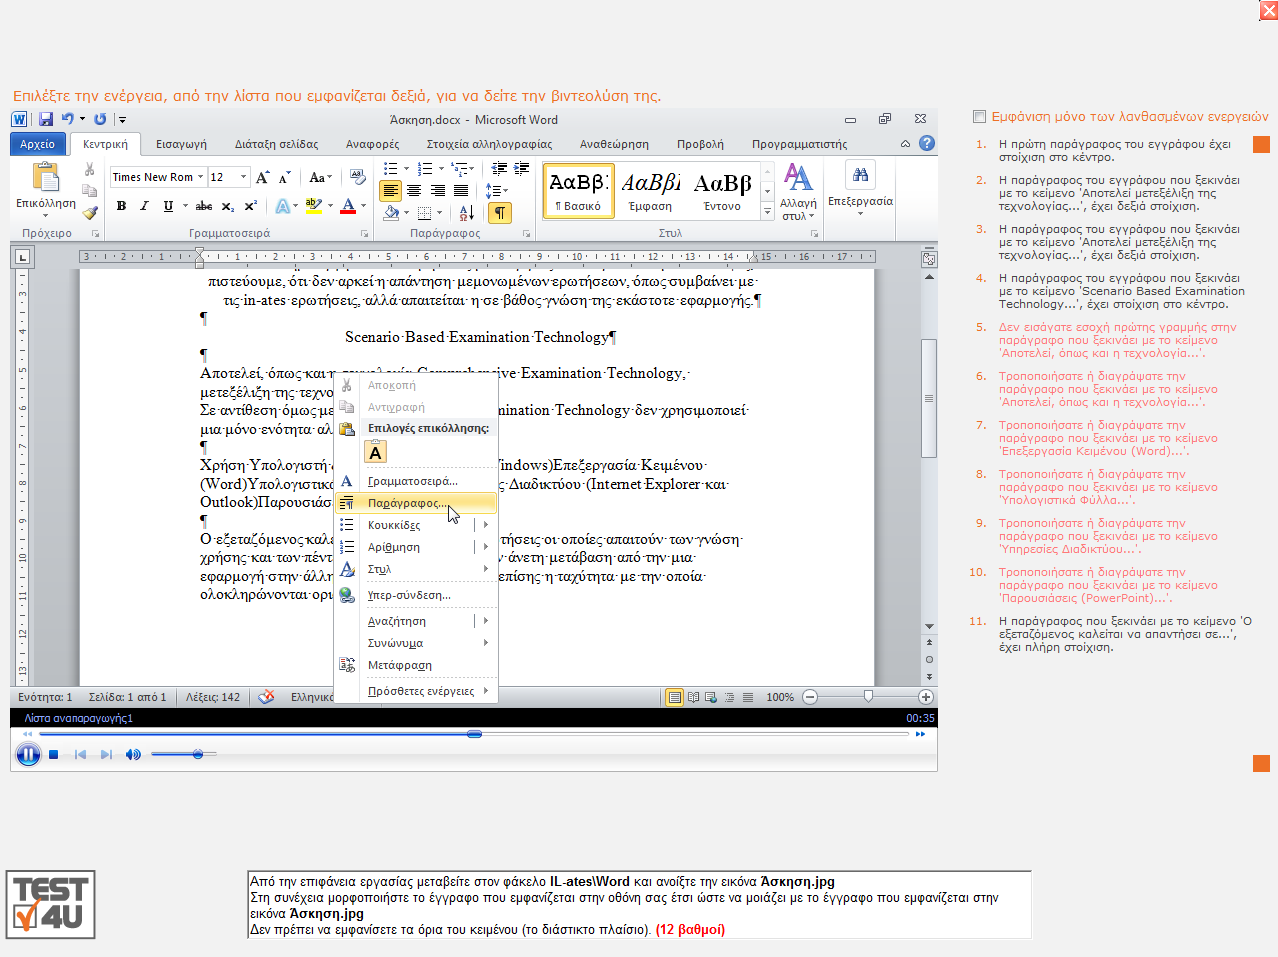This screenshot has width=1278, height=957.
Task: Click the zoom in plus button
Action: [x=926, y=697]
